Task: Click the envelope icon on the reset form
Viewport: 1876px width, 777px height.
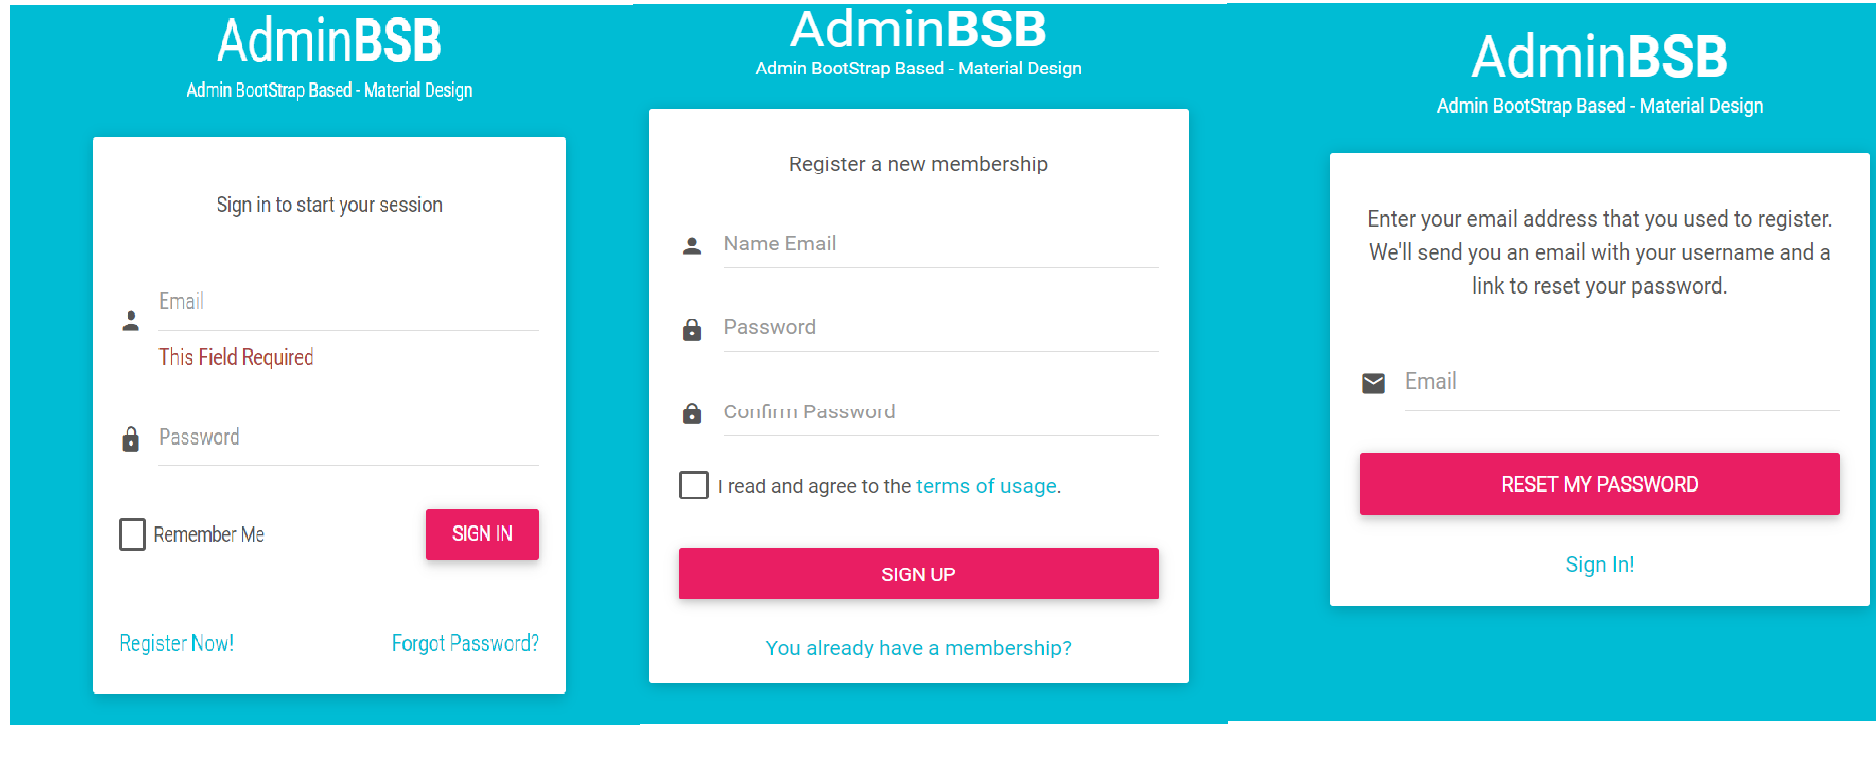Action: pyautogui.click(x=1372, y=382)
